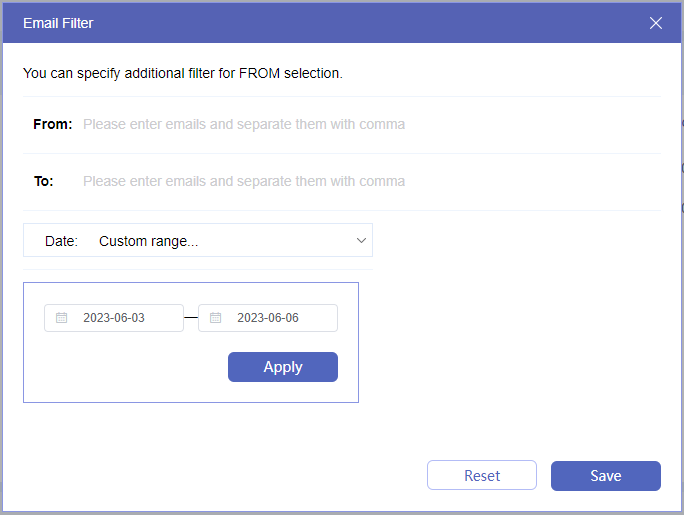This screenshot has height=515, width=684.
Task: Click the dash between the date fields
Action: (x=191, y=318)
